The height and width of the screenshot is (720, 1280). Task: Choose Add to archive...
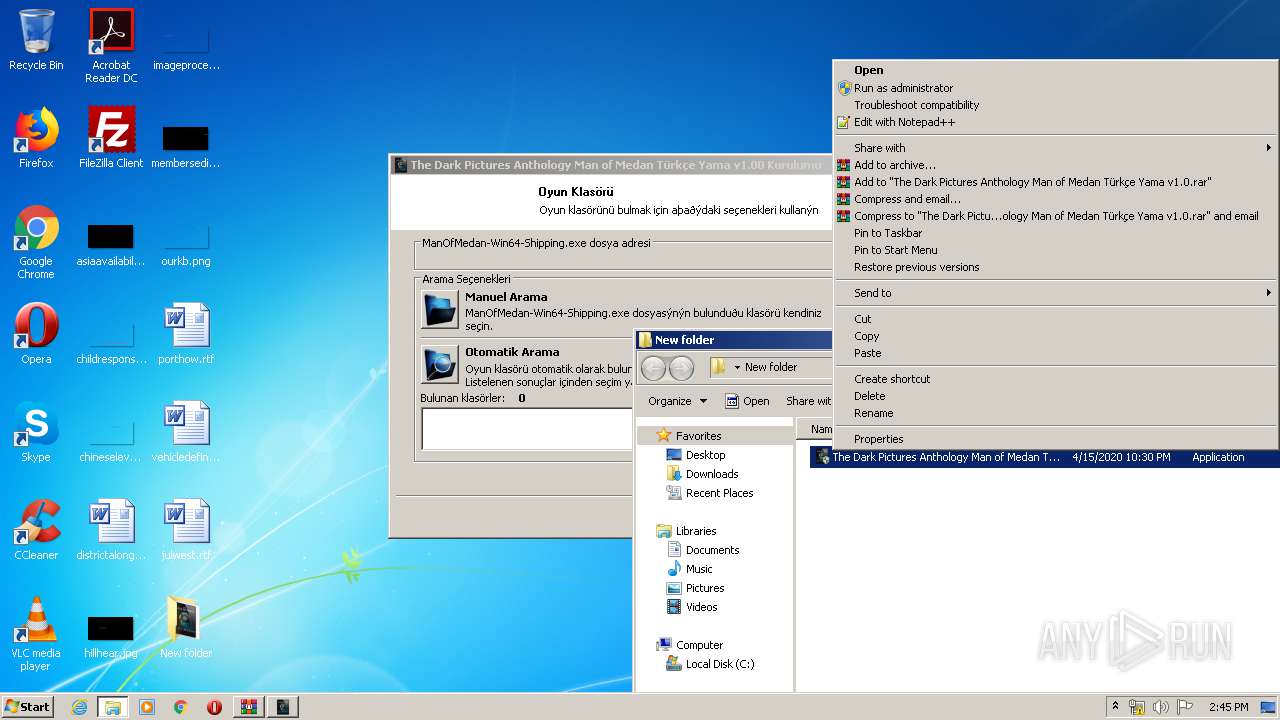(1056, 165)
